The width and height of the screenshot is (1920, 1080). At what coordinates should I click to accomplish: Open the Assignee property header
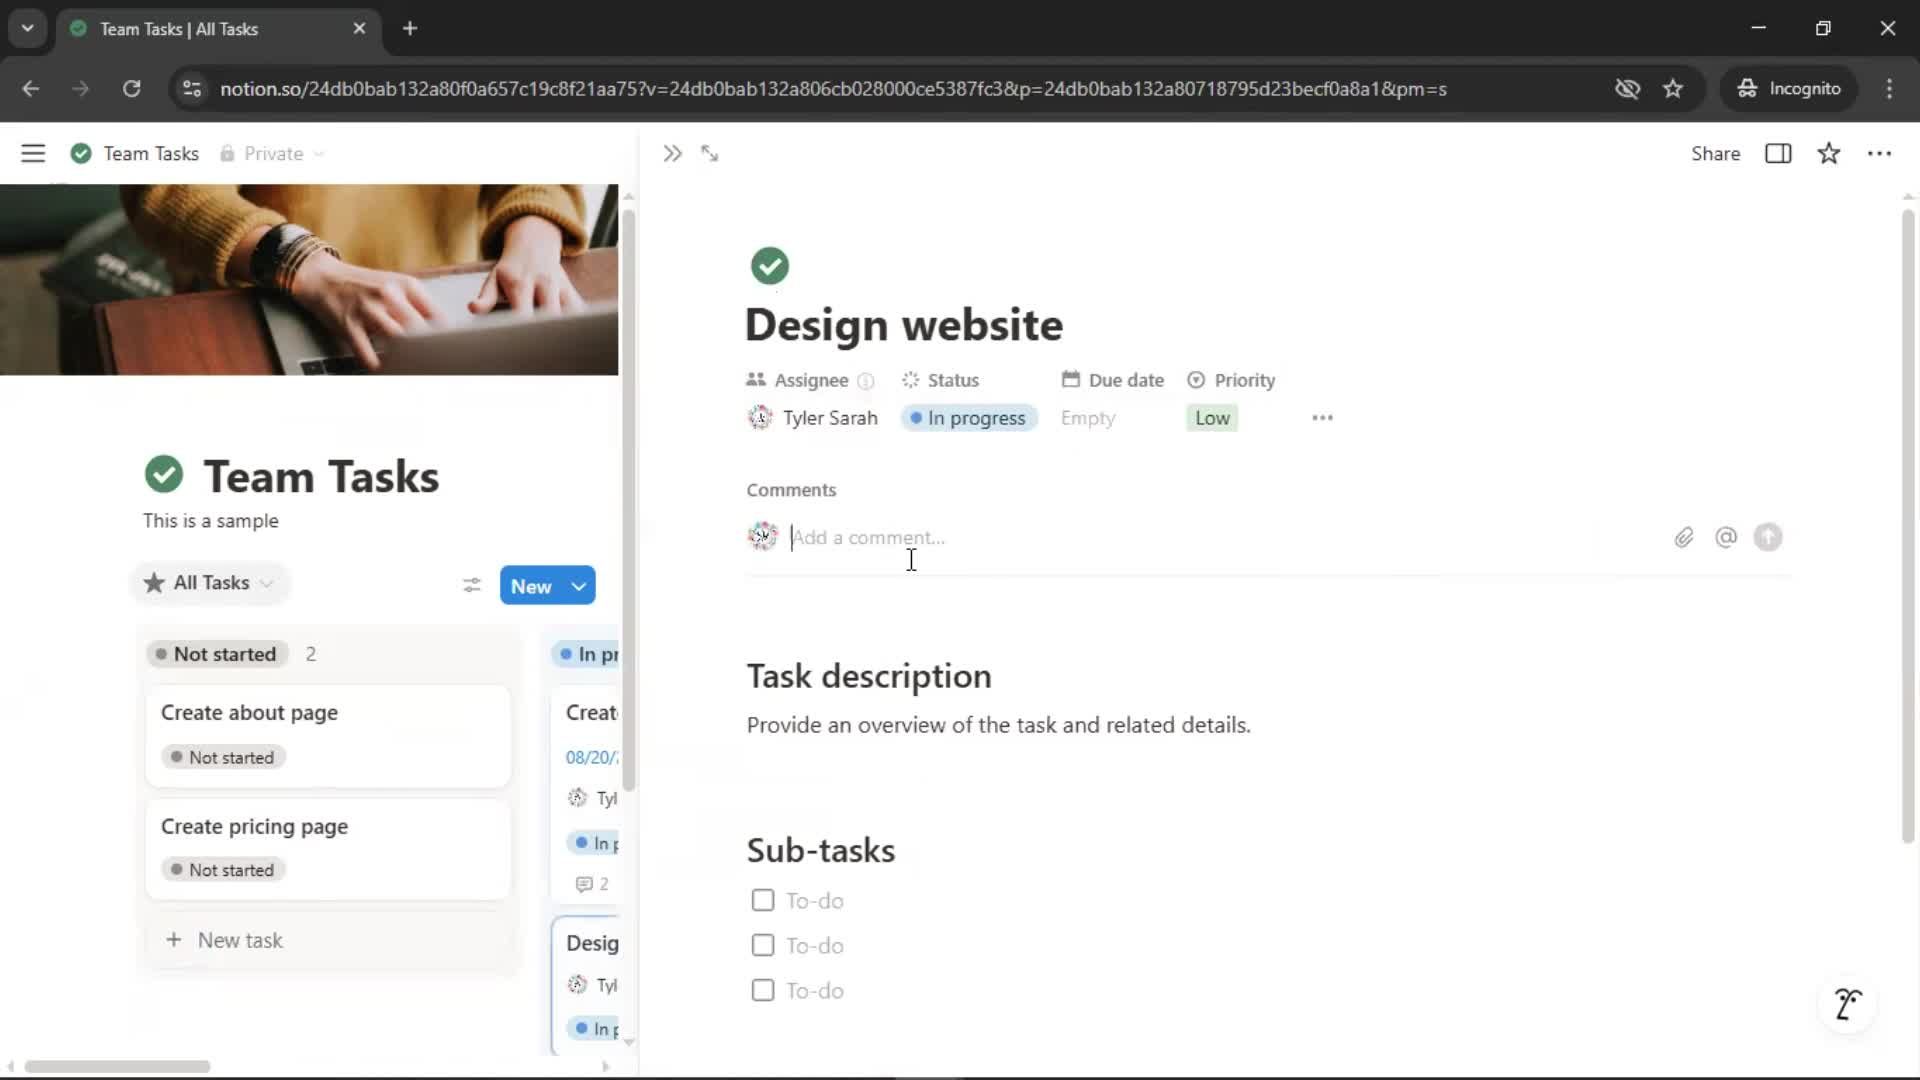[x=798, y=380]
